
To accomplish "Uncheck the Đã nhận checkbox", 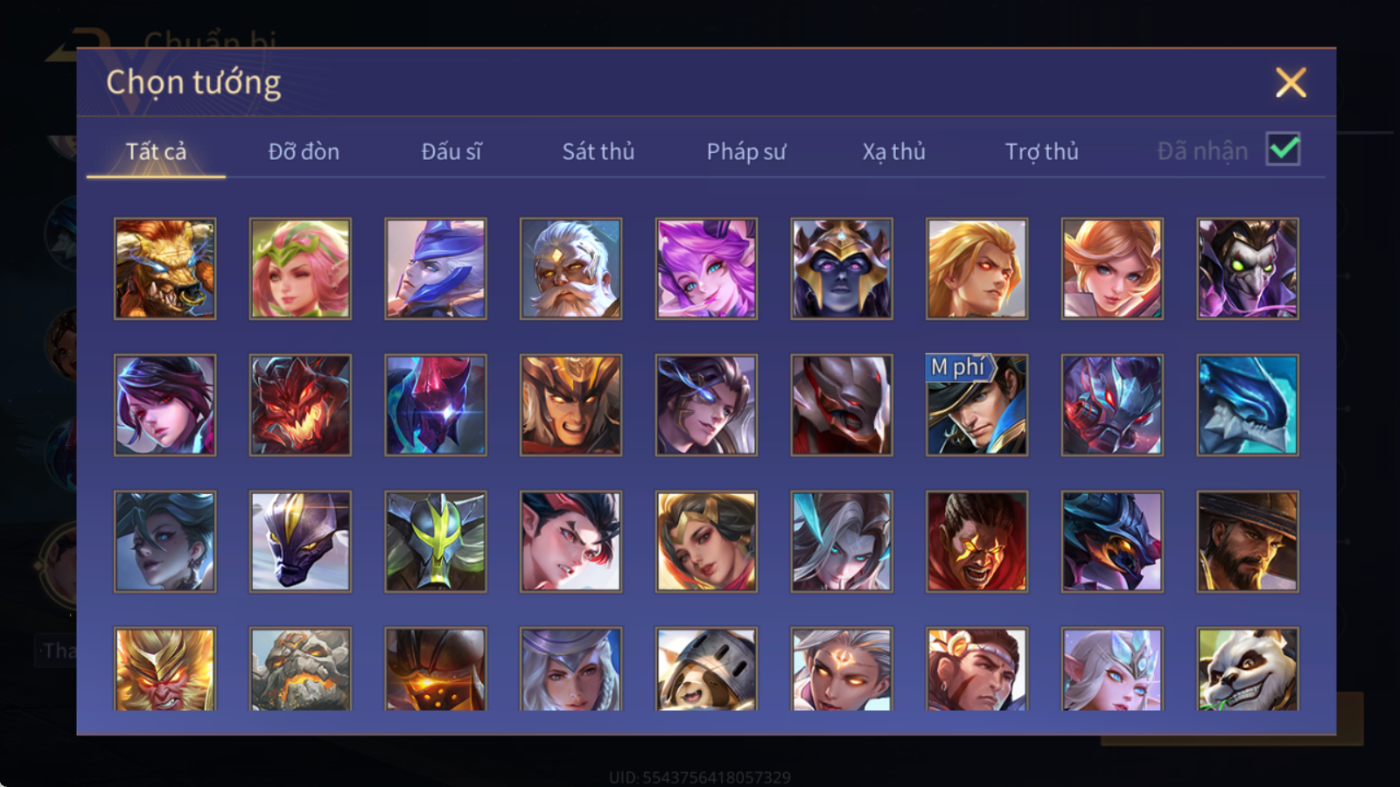I will pyautogui.click(x=1283, y=150).
